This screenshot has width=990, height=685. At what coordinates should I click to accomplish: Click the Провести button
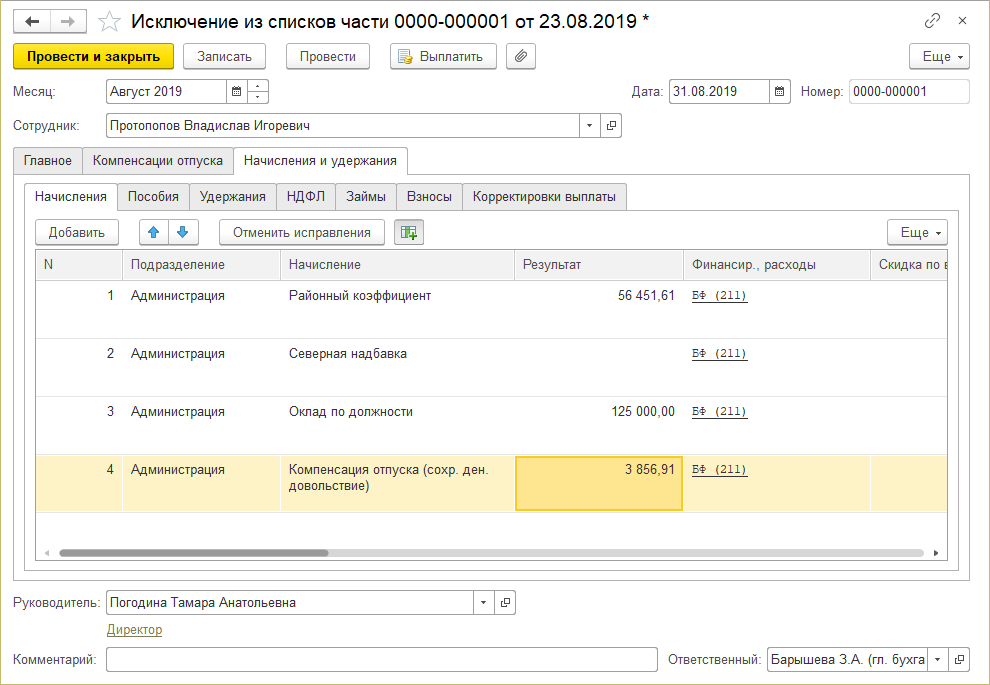pyautogui.click(x=328, y=56)
